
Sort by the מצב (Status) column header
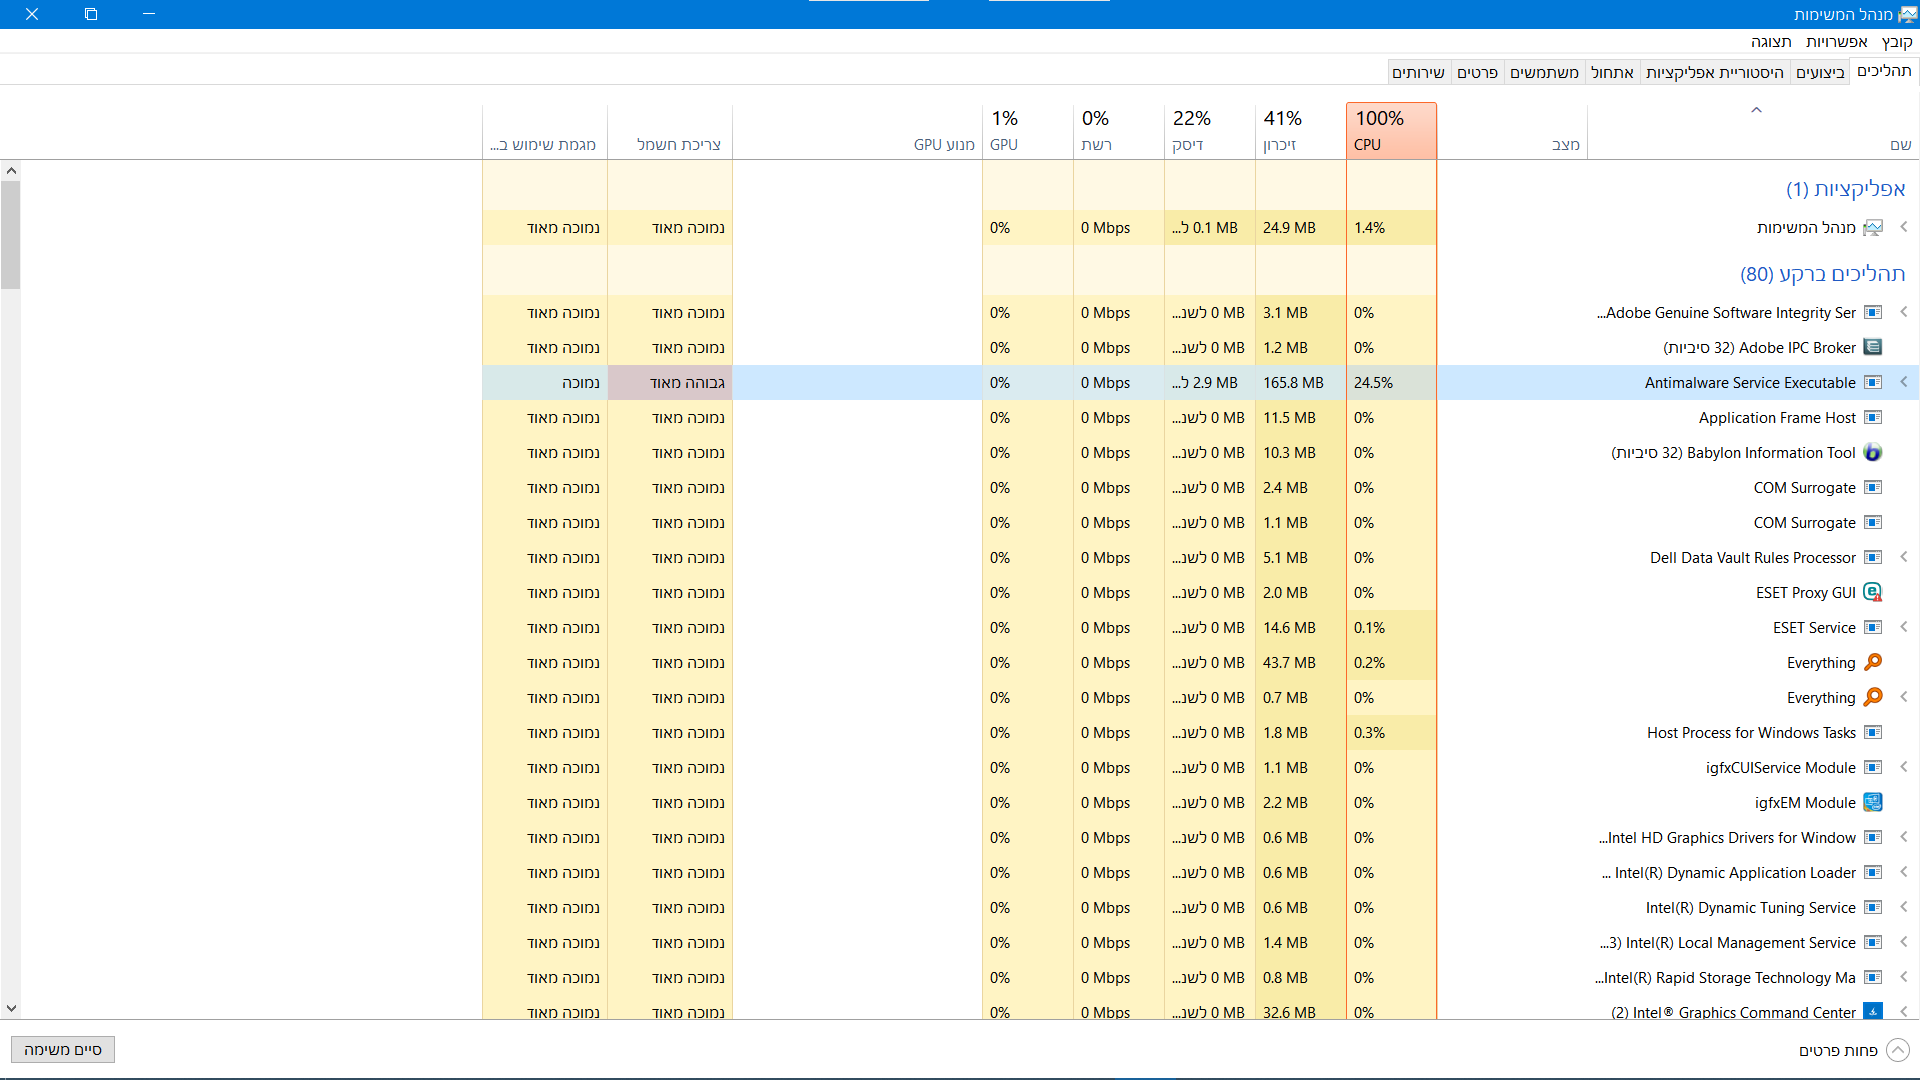point(1512,131)
